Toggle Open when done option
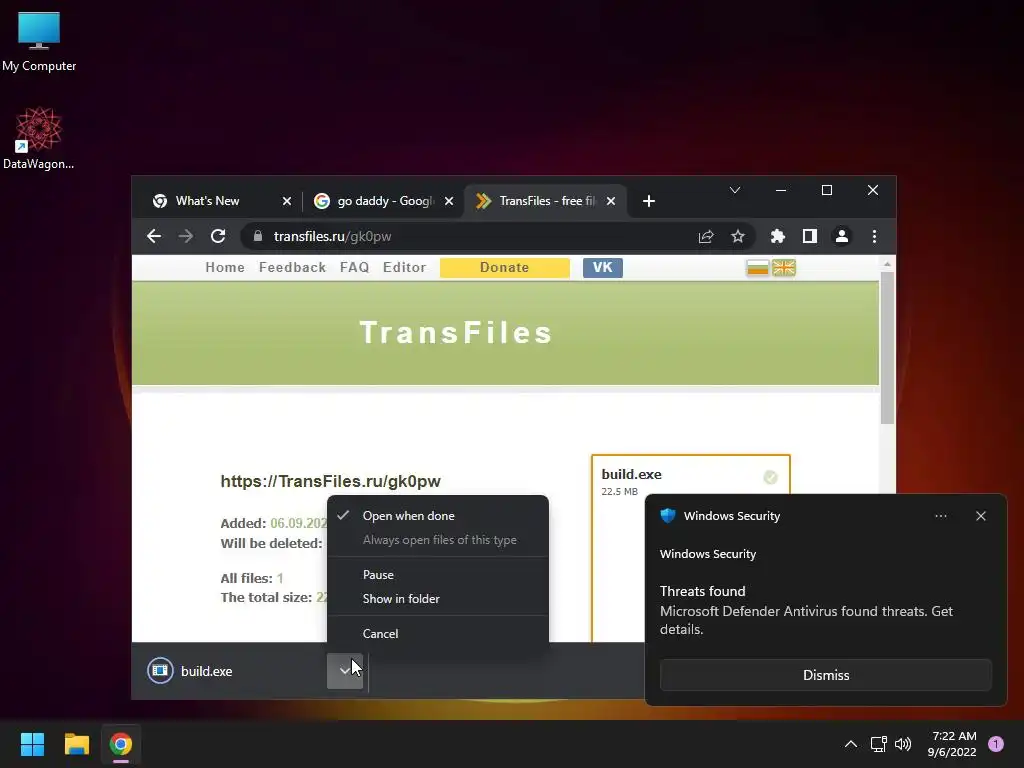The width and height of the screenshot is (1024, 768). 438,516
